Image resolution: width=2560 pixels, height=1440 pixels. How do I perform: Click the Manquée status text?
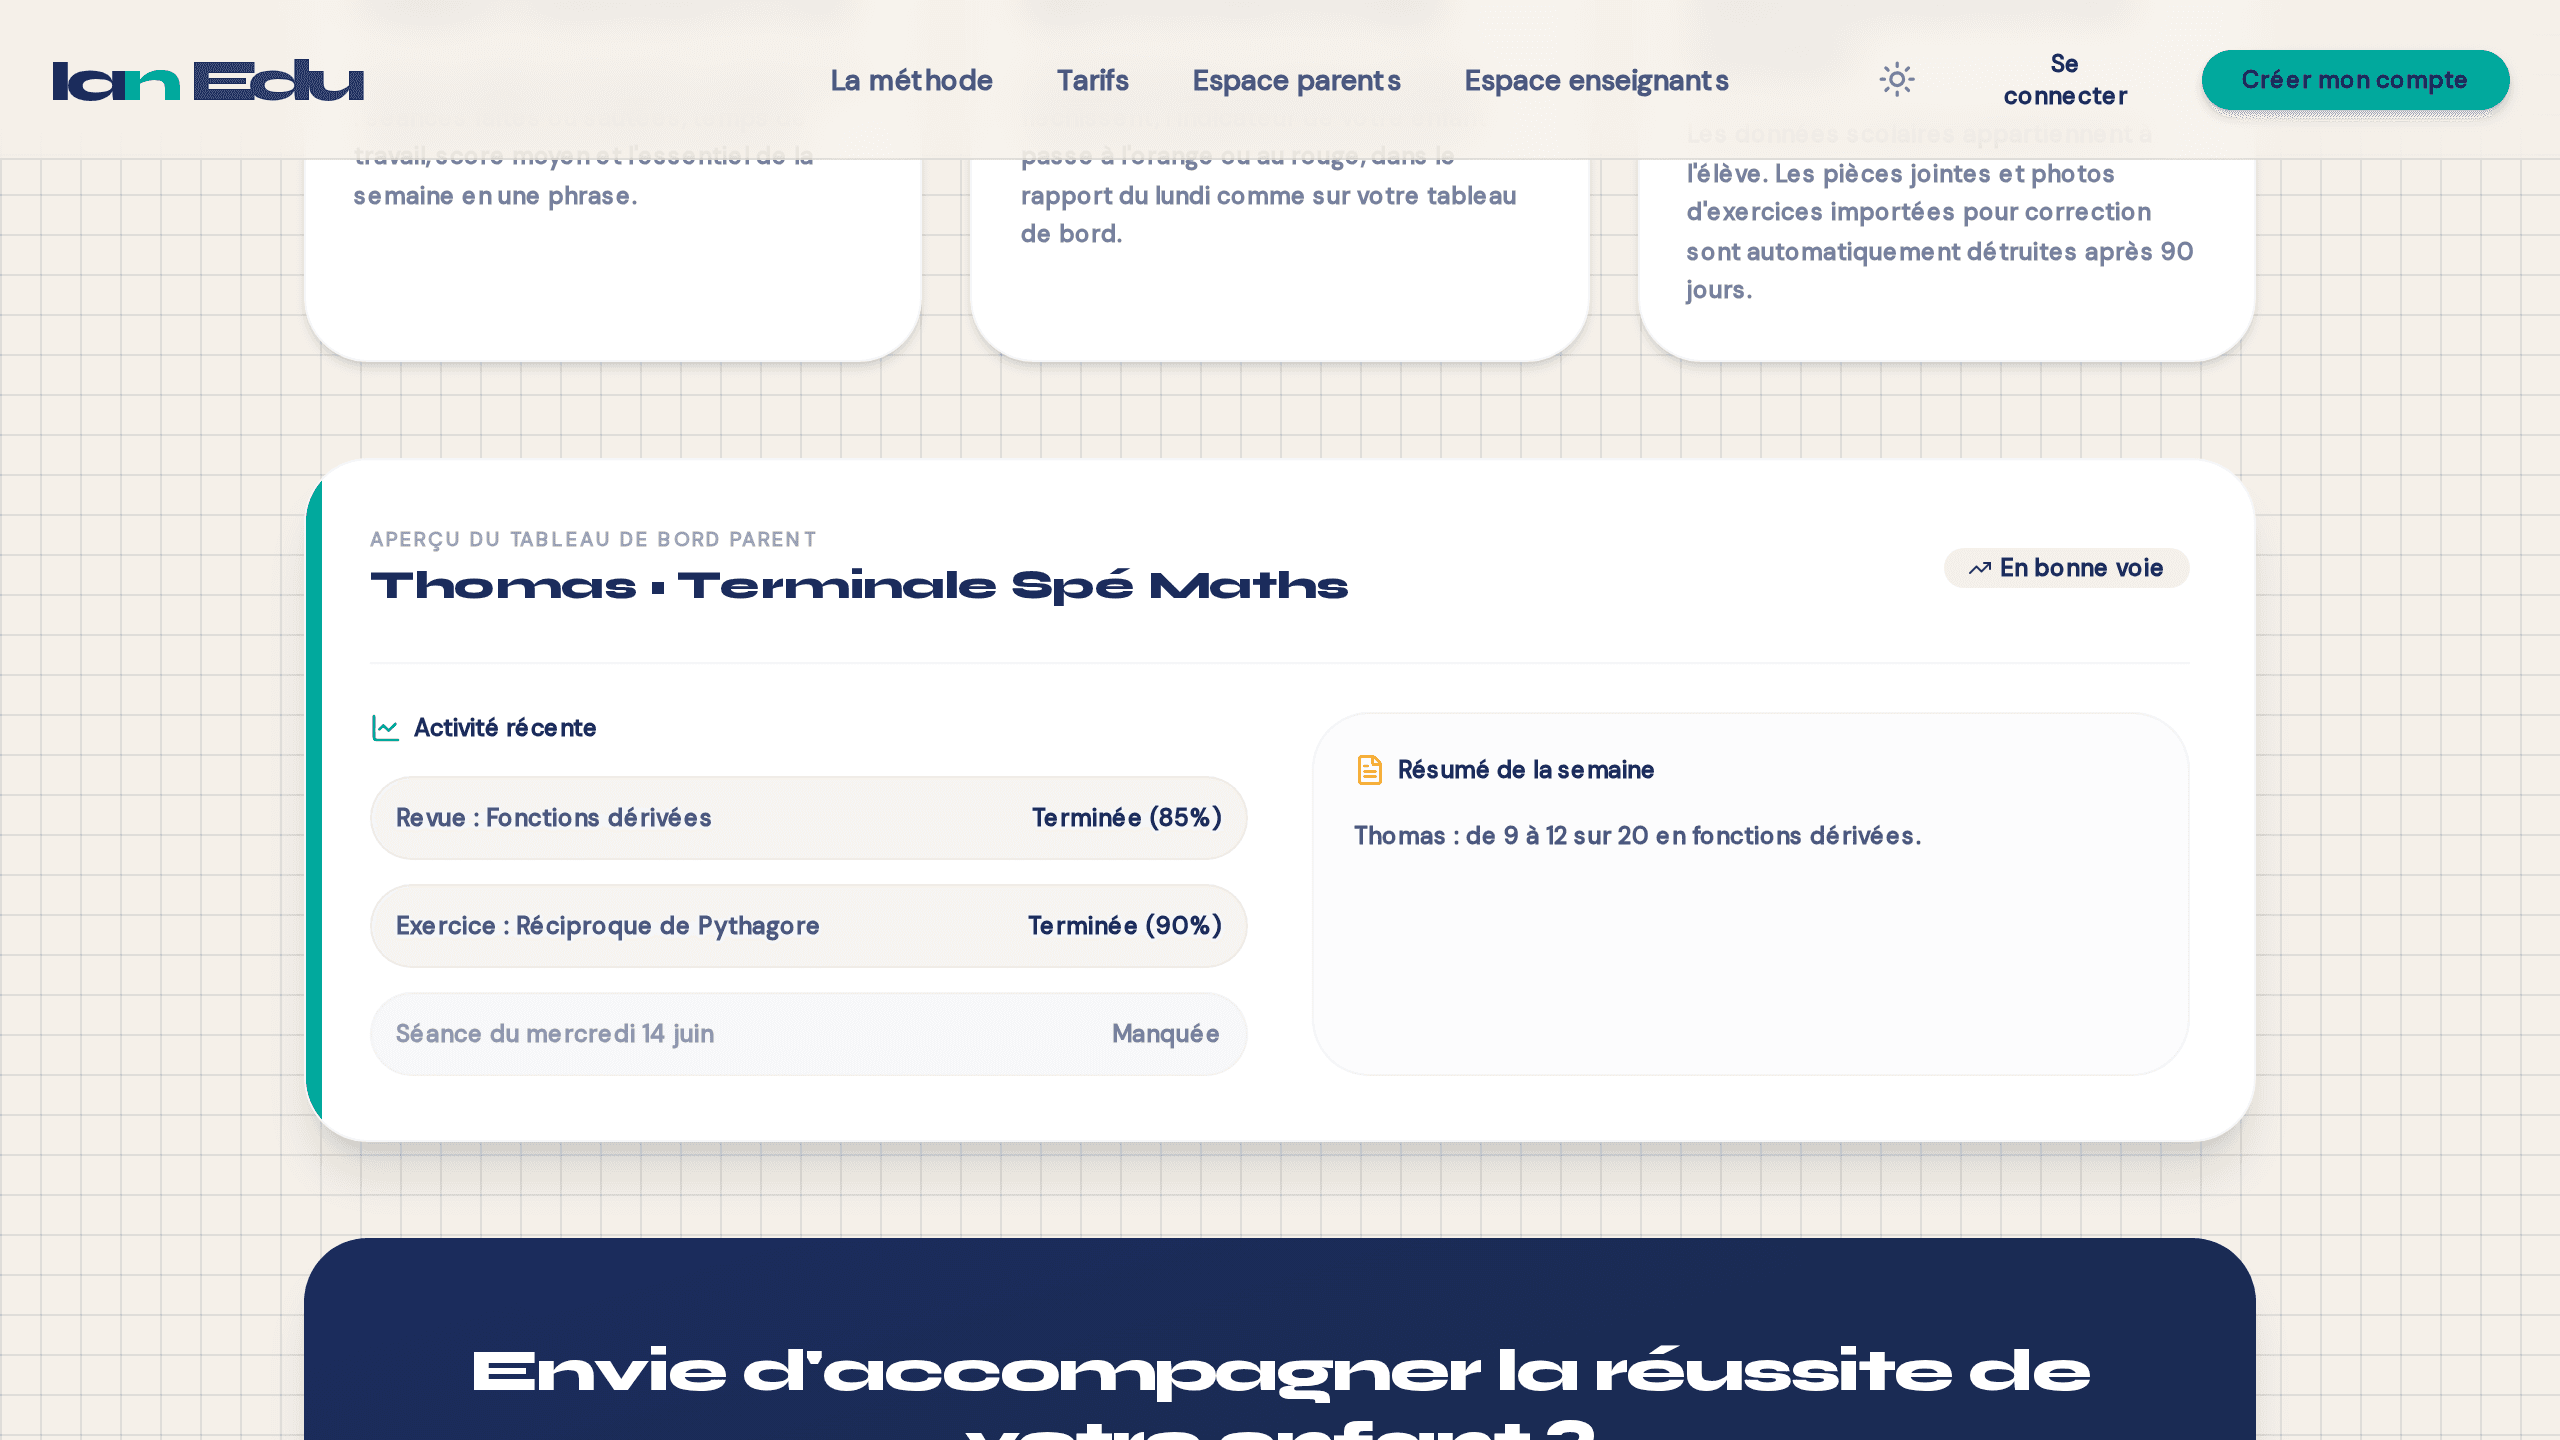(x=1165, y=1034)
